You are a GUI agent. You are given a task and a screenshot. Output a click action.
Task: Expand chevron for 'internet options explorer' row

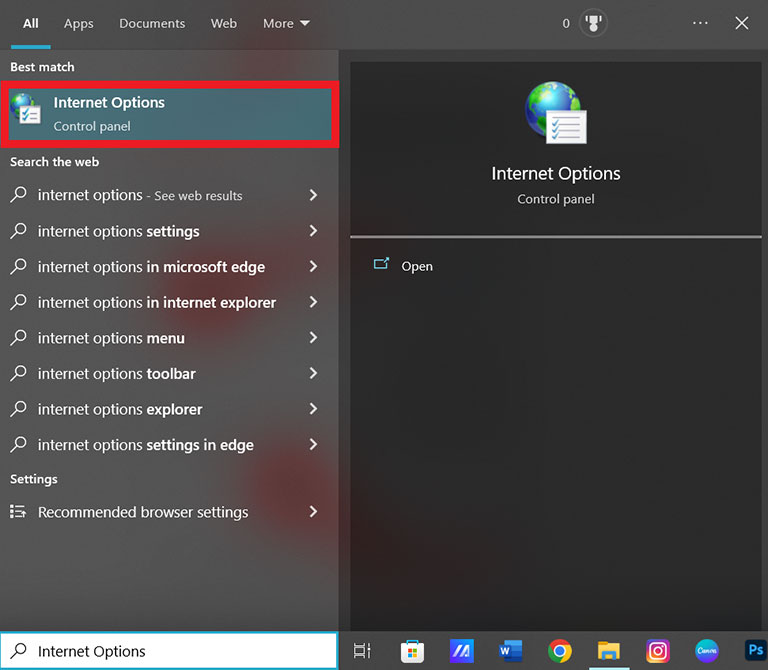click(313, 409)
